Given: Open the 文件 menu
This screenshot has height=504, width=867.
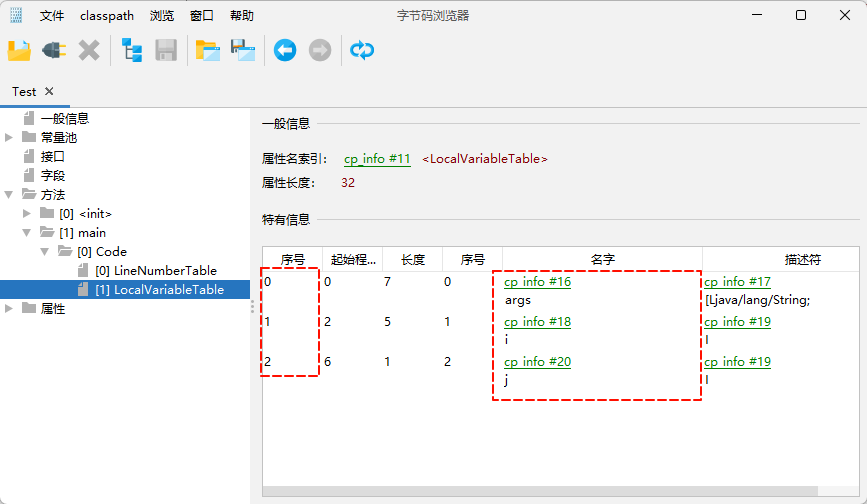Looking at the screenshot, I should coord(52,16).
